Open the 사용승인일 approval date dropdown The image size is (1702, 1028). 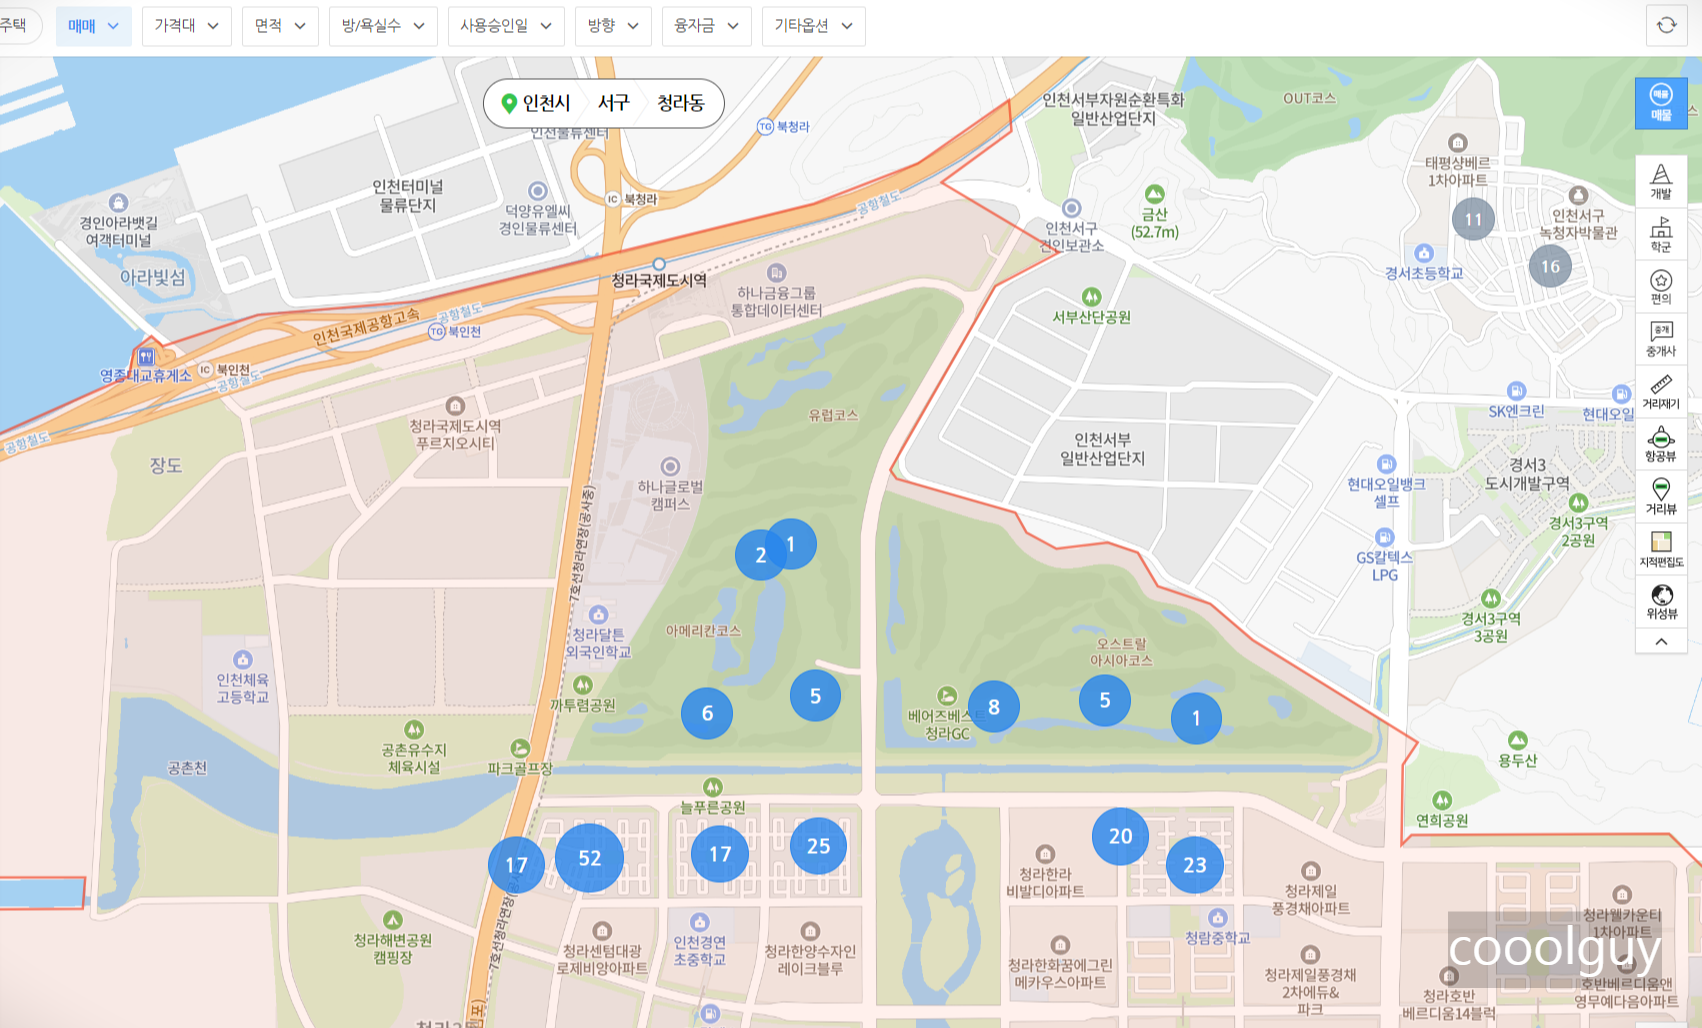tap(506, 26)
